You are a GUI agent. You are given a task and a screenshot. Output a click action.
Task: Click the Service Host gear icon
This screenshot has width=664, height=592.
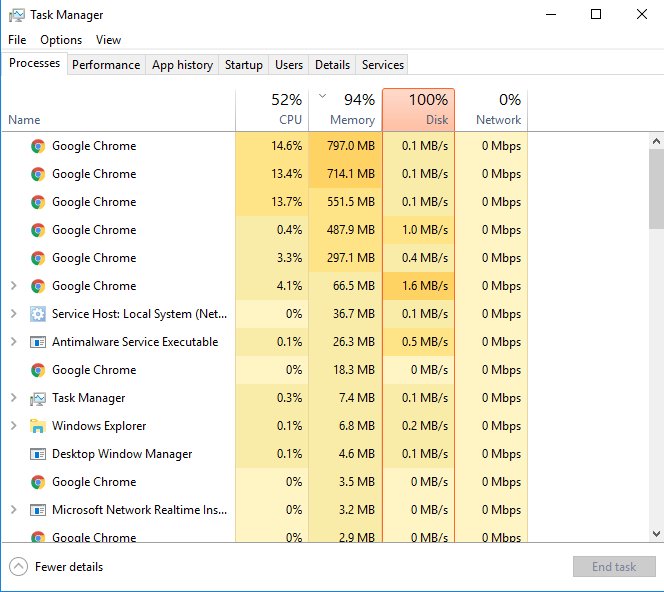click(38, 314)
